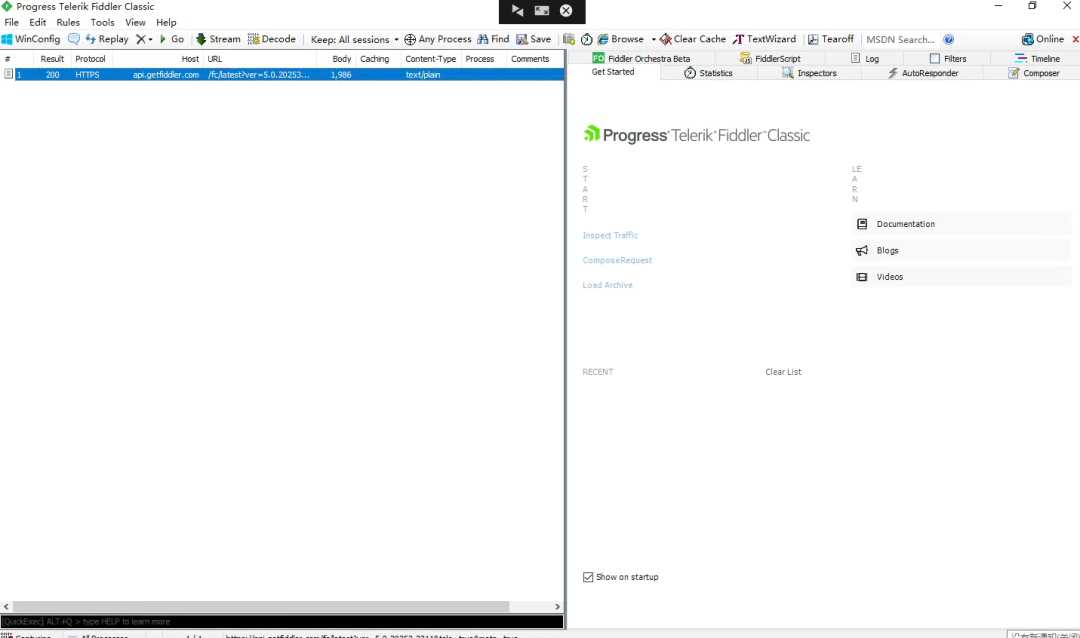Switch to the FiddlerScript tab

pos(770,59)
